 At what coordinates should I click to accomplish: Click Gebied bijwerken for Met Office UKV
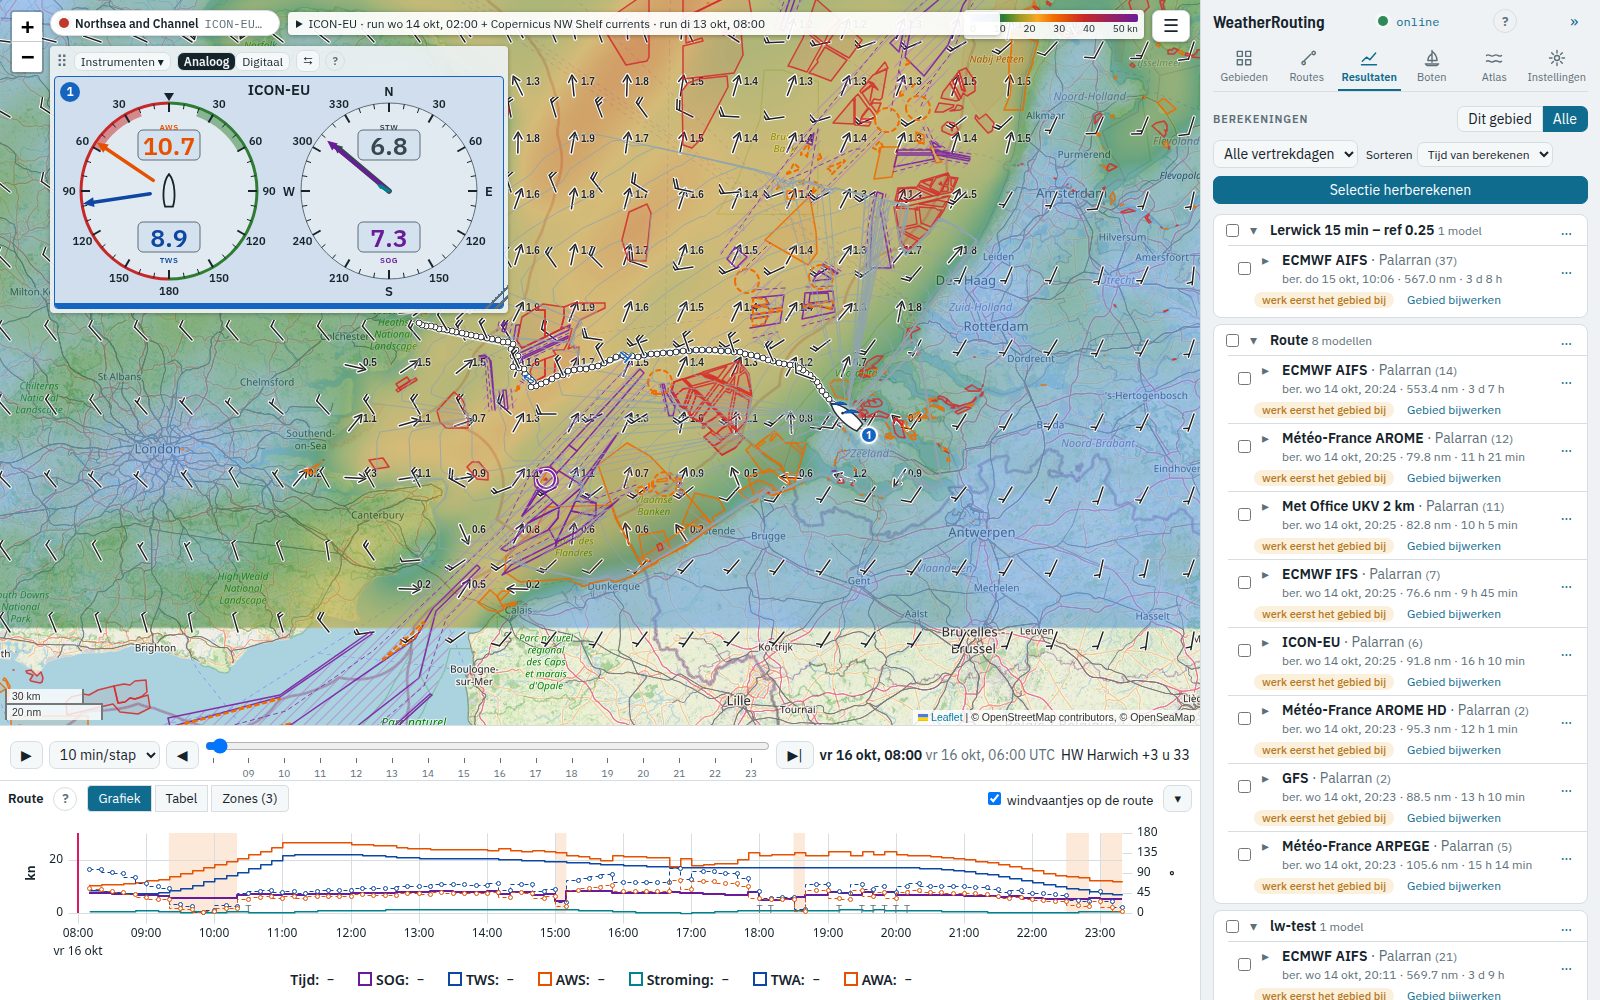(1453, 546)
